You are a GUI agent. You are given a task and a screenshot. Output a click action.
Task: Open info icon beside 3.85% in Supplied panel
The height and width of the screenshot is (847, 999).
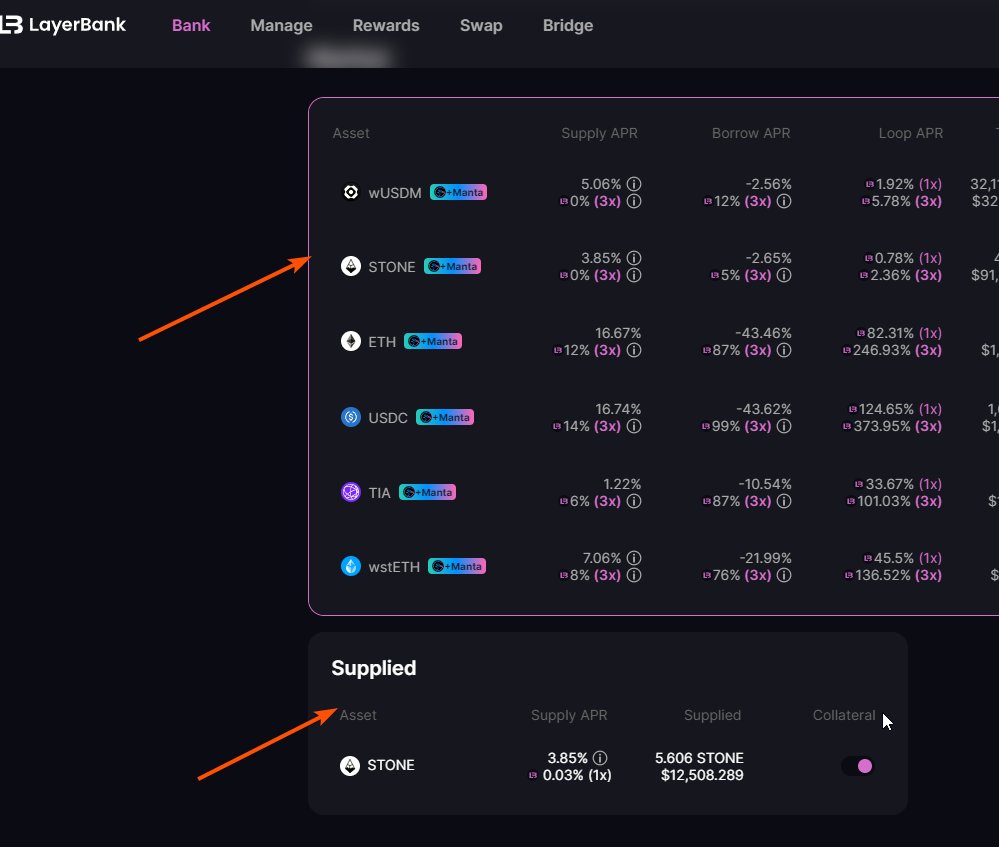tap(600, 758)
